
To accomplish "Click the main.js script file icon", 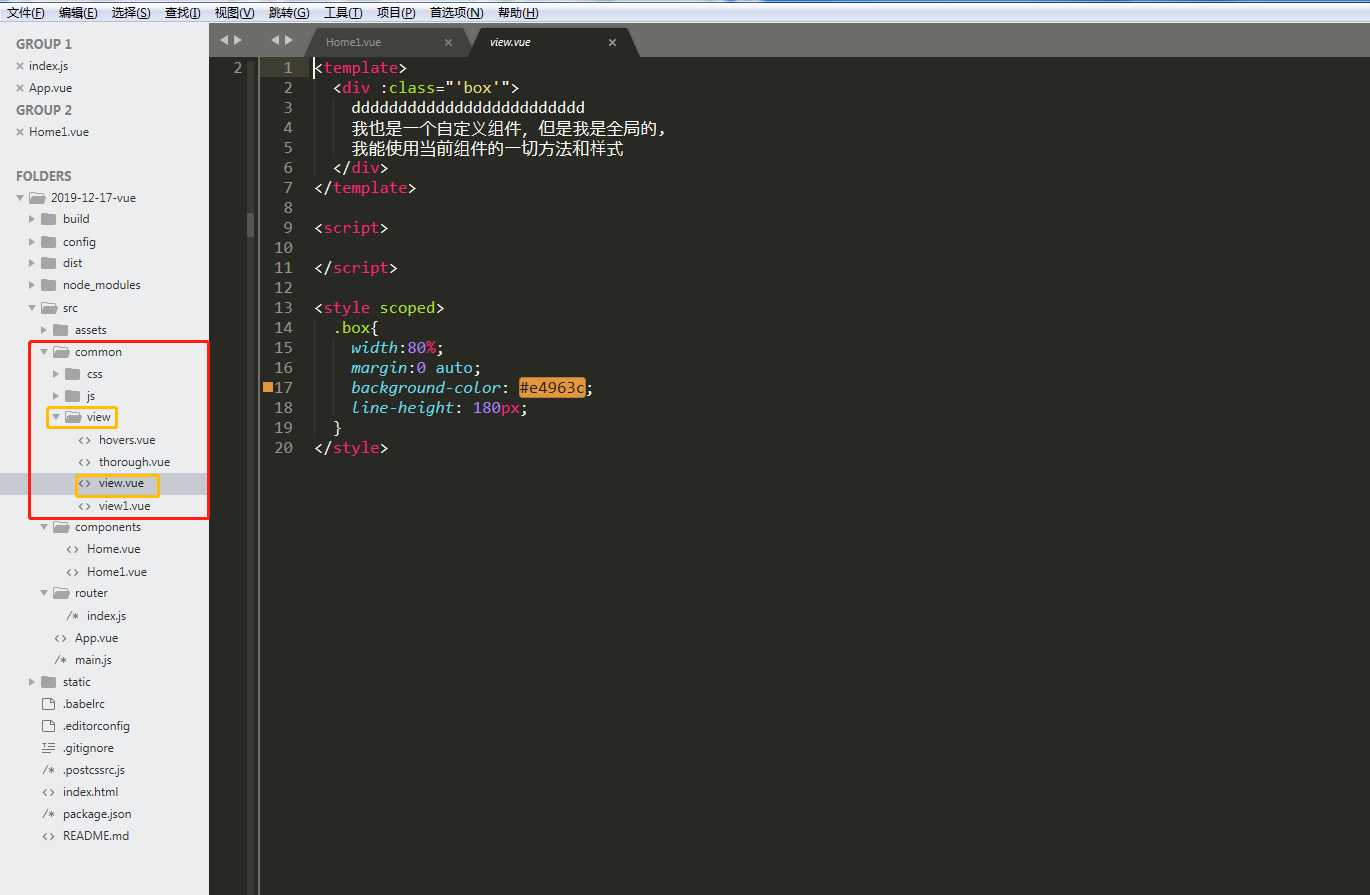I will coord(60,660).
